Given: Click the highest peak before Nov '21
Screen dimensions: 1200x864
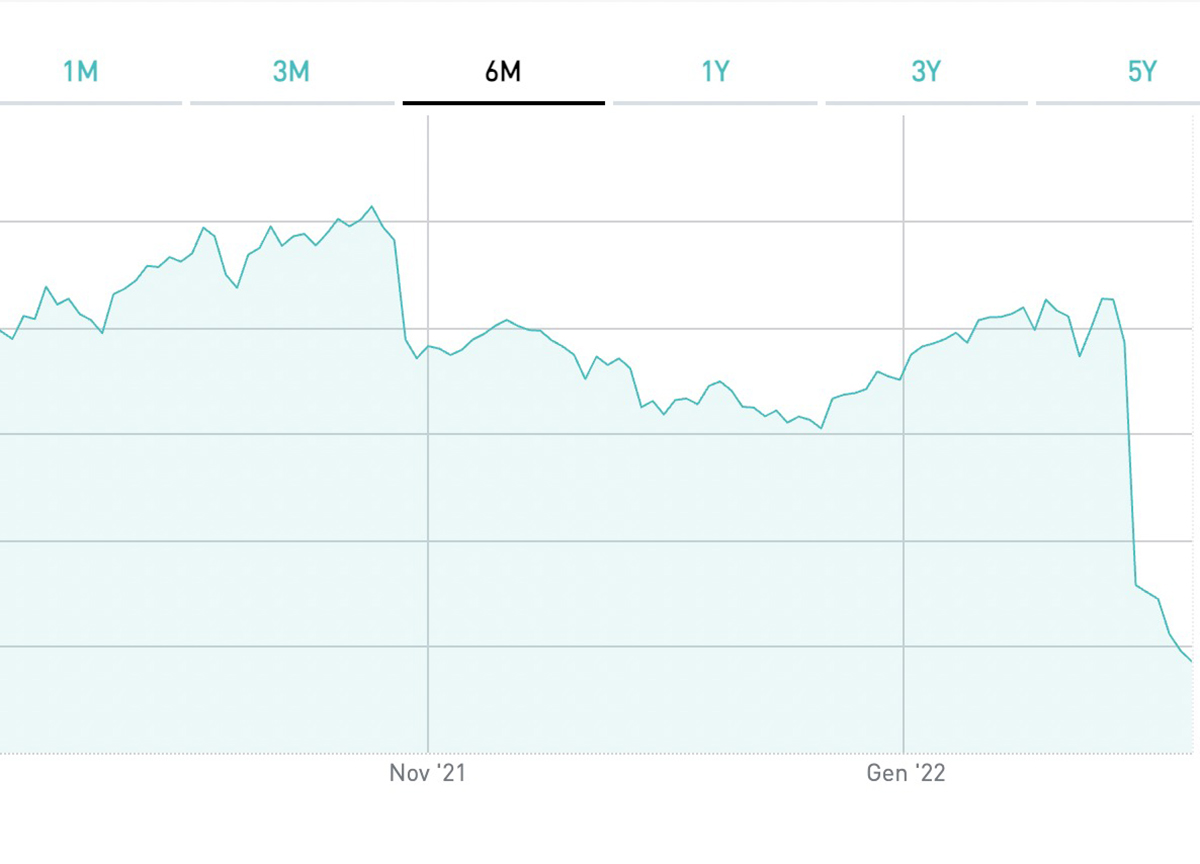Looking at the screenshot, I should 372,207.
